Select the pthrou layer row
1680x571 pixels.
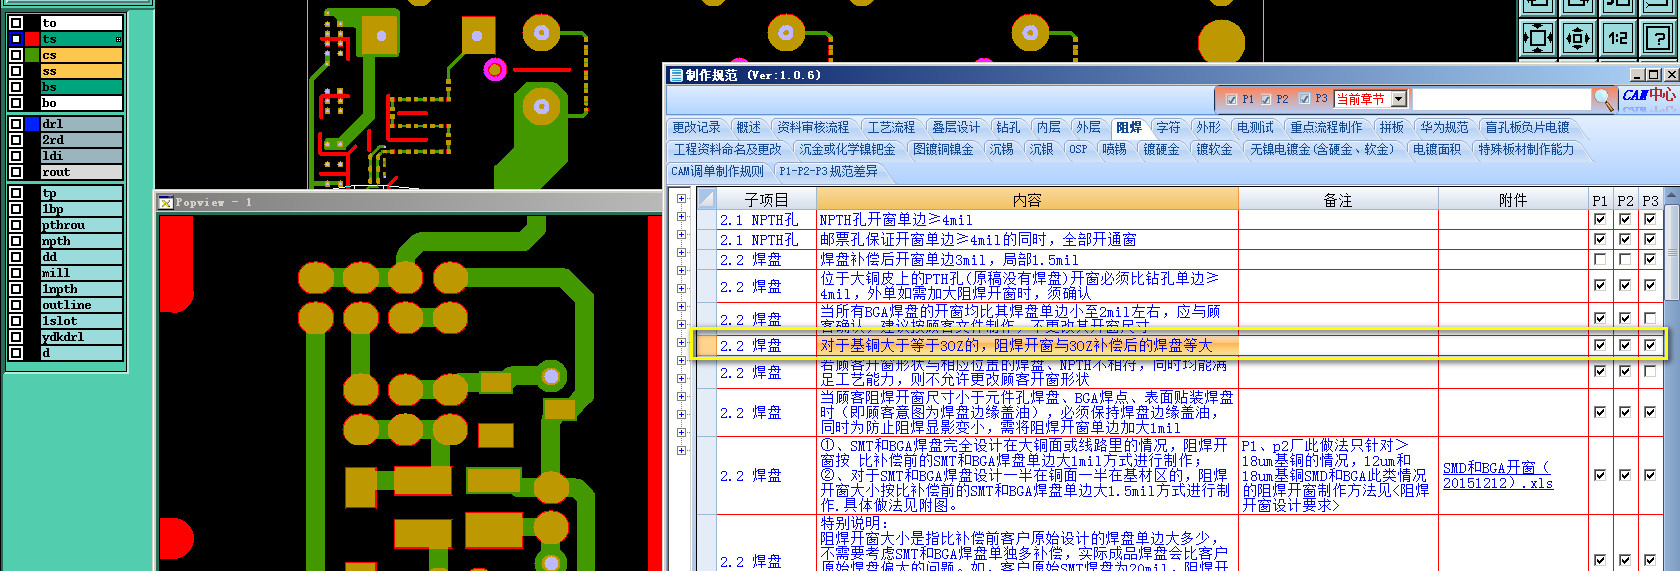(x=81, y=225)
